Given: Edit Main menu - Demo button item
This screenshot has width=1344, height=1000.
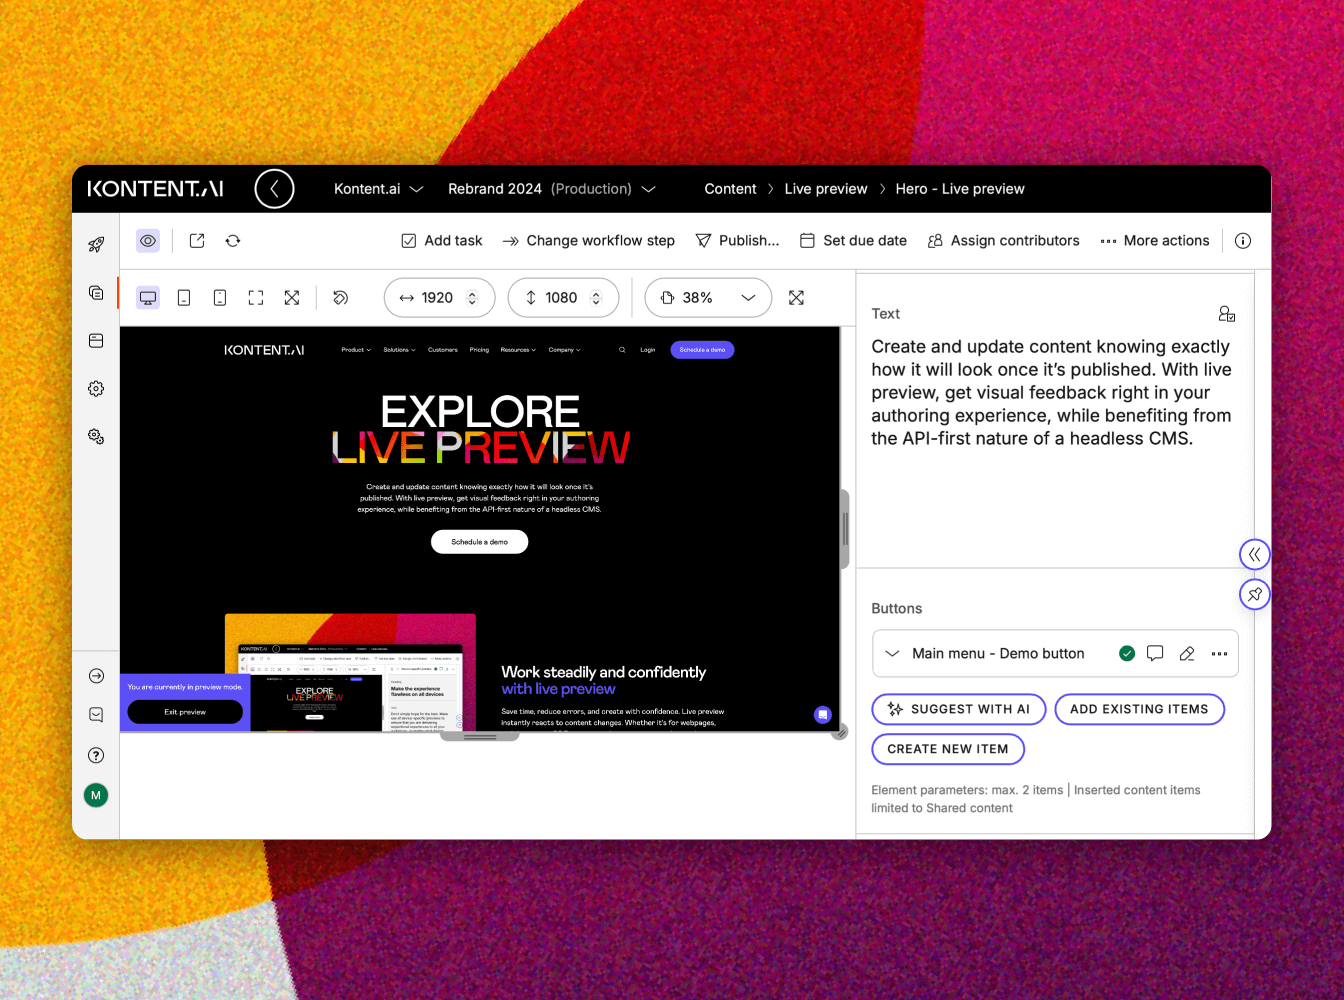Looking at the screenshot, I should (x=1187, y=654).
